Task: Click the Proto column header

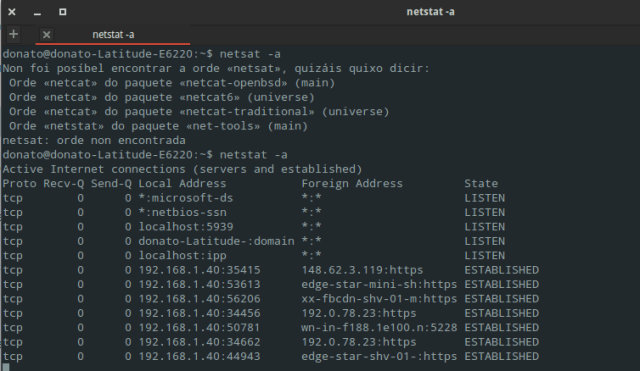Action: [x=19, y=184]
